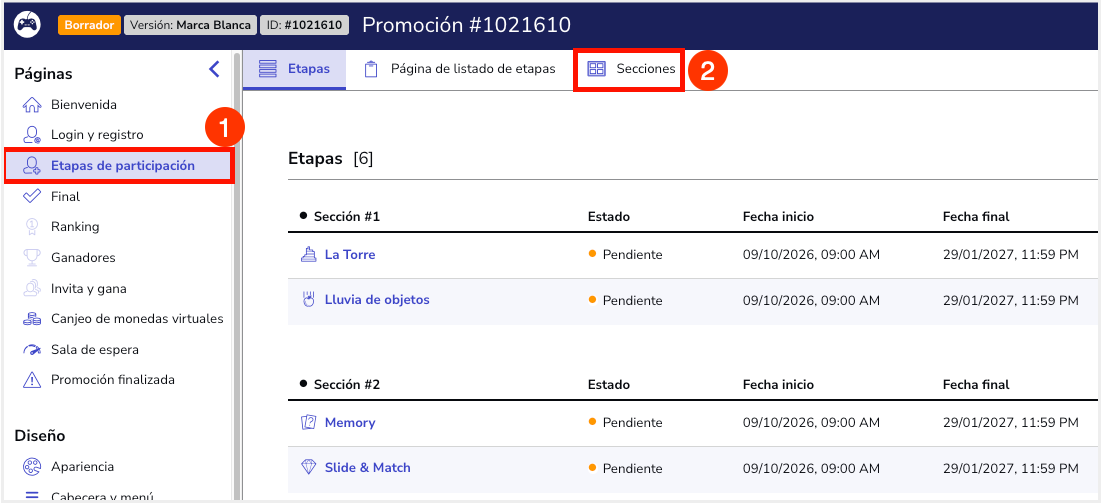Screen dimensions: 1101x504
Task: Go to the Bienvenida page
Action: click(x=84, y=105)
